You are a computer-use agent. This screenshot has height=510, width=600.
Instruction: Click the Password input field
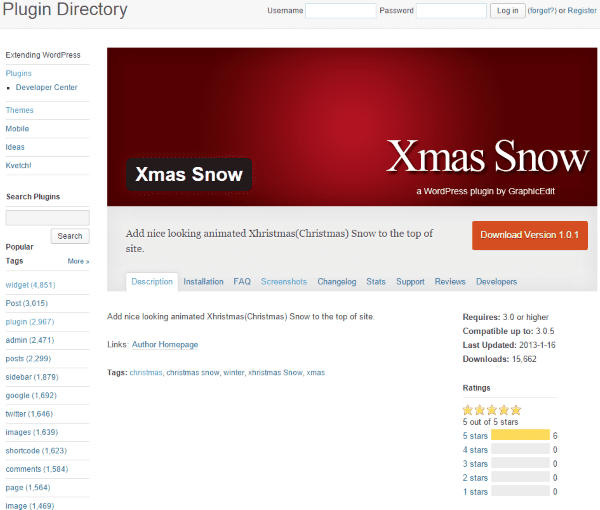point(451,11)
